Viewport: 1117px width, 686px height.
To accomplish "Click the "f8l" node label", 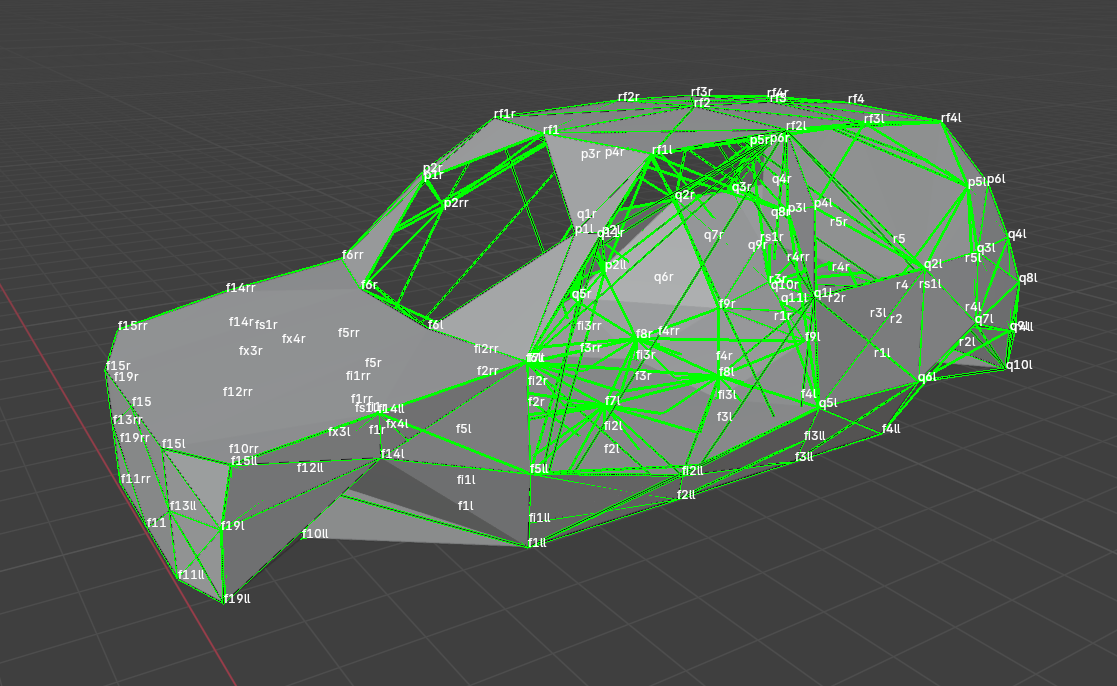I will [x=727, y=372].
